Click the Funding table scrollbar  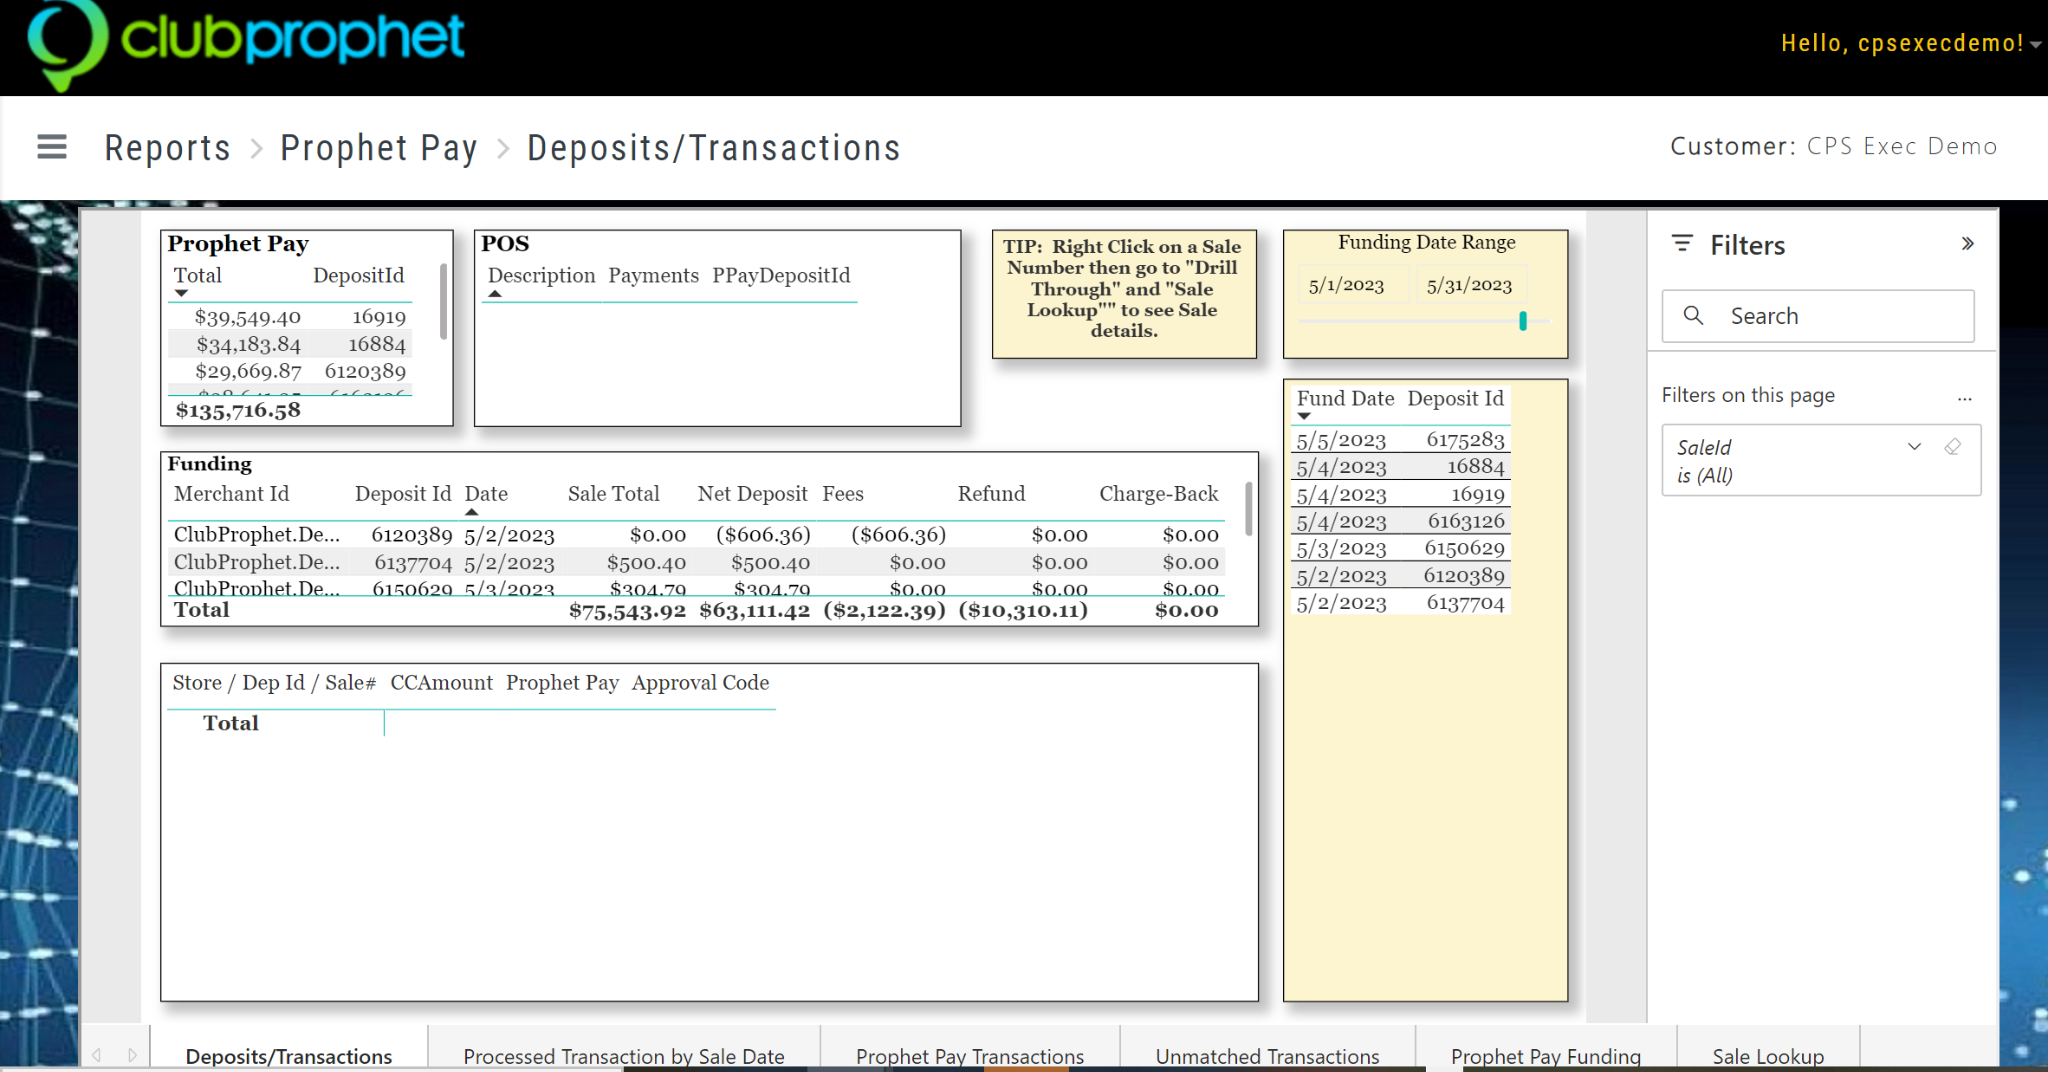[x=1248, y=508]
